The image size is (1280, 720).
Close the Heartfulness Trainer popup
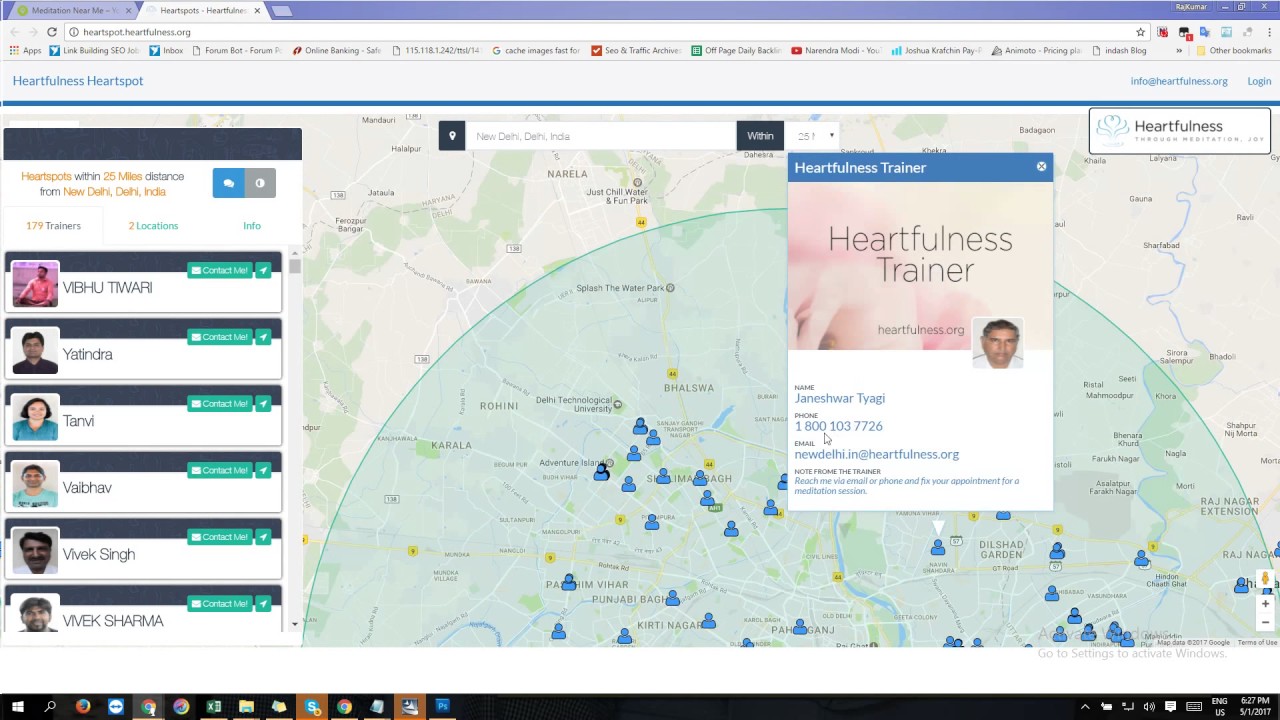click(x=1041, y=167)
